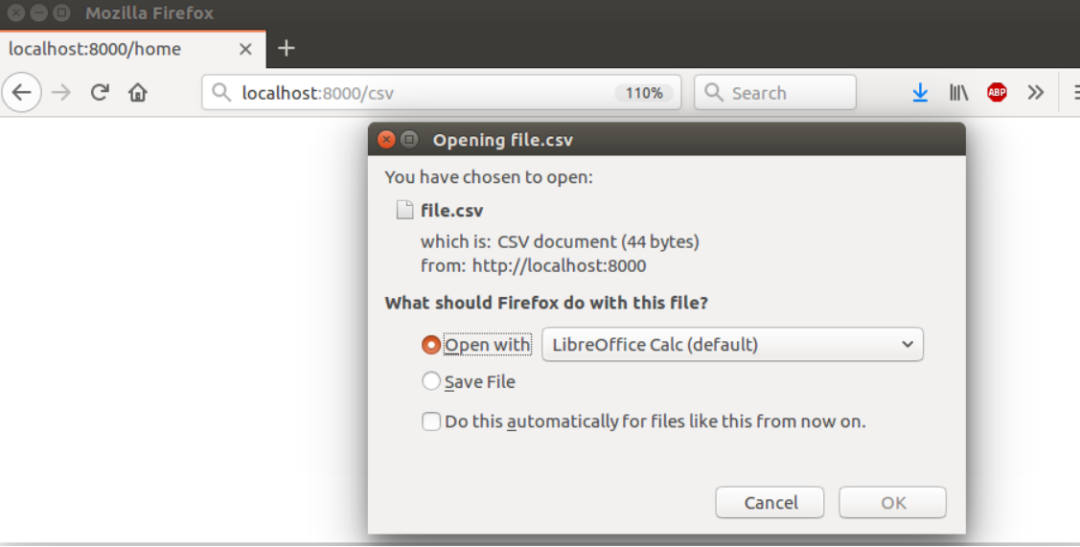Click the file.csv document icon
This screenshot has width=1080, height=547.
click(x=405, y=210)
